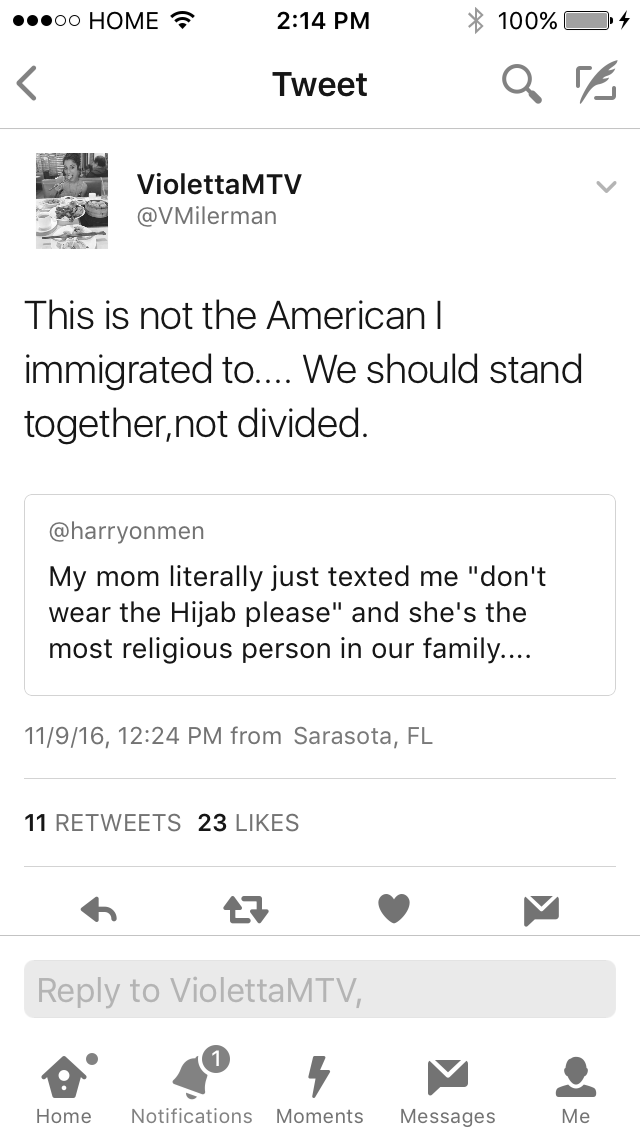
Task: Open the Home tab
Action: pyautogui.click(x=64, y=1088)
